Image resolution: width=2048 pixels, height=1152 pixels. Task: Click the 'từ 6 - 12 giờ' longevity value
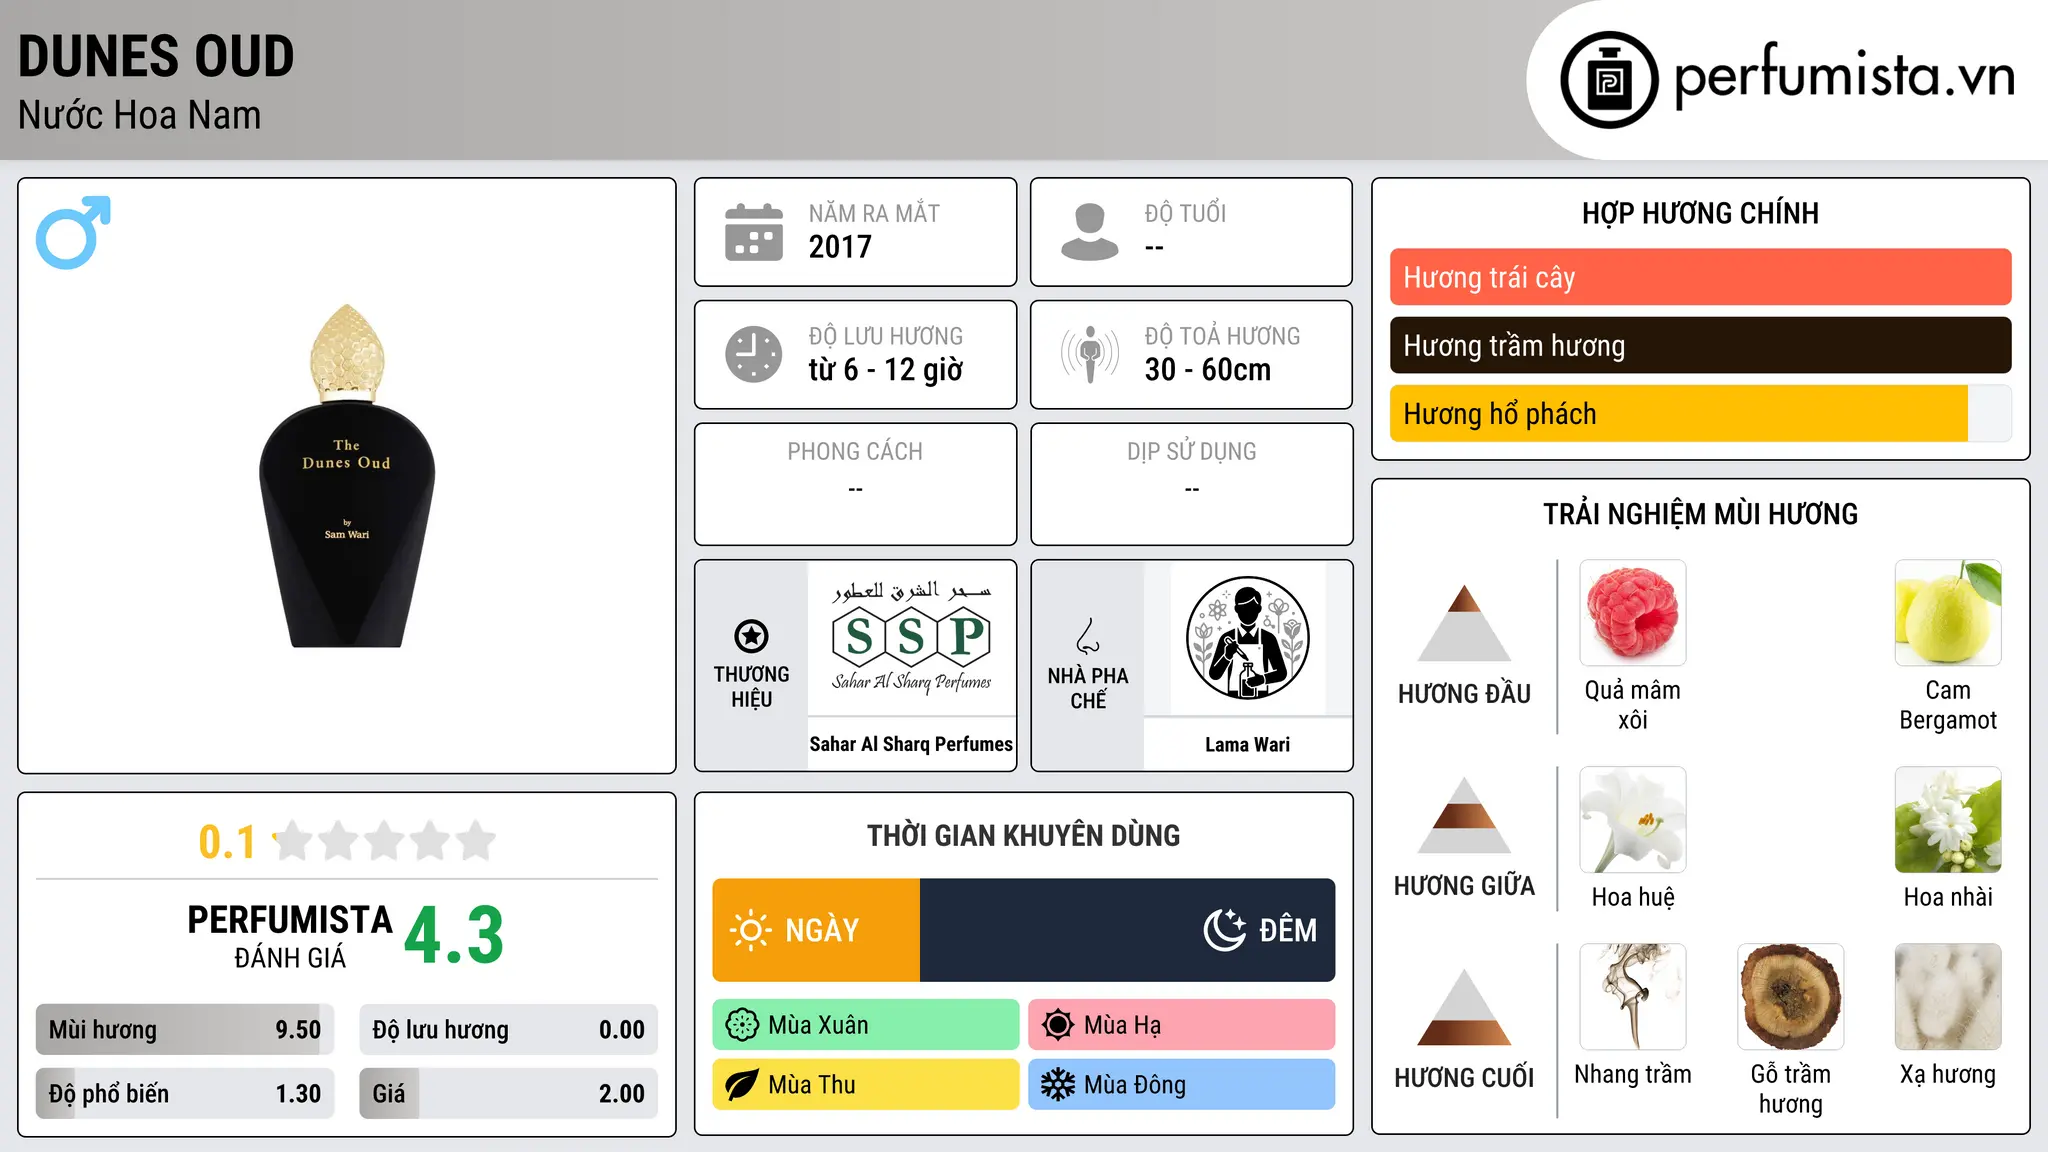pyautogui.click(x=885, y=370)
